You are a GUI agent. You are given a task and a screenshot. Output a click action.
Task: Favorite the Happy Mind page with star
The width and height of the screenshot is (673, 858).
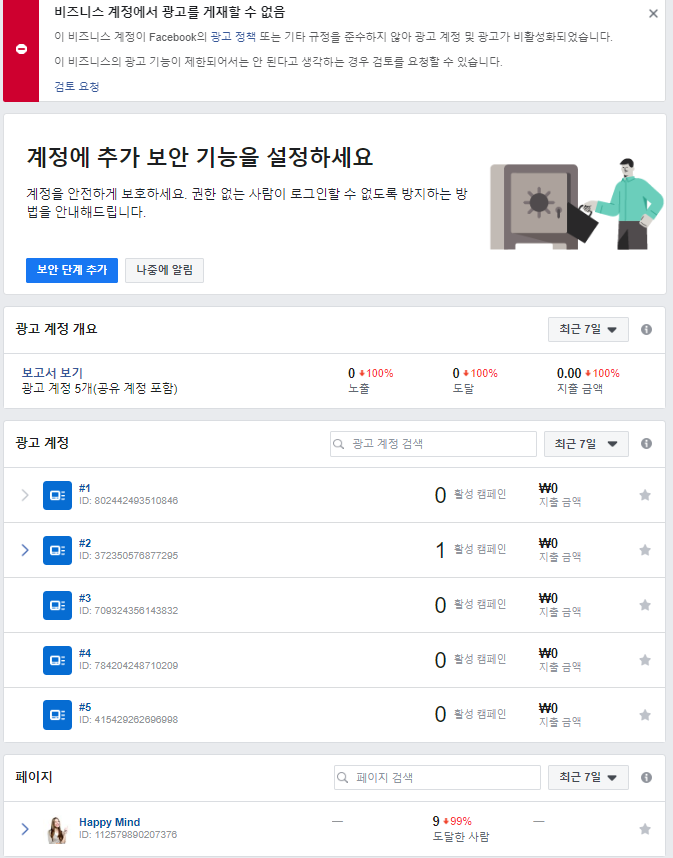[645, 829]
